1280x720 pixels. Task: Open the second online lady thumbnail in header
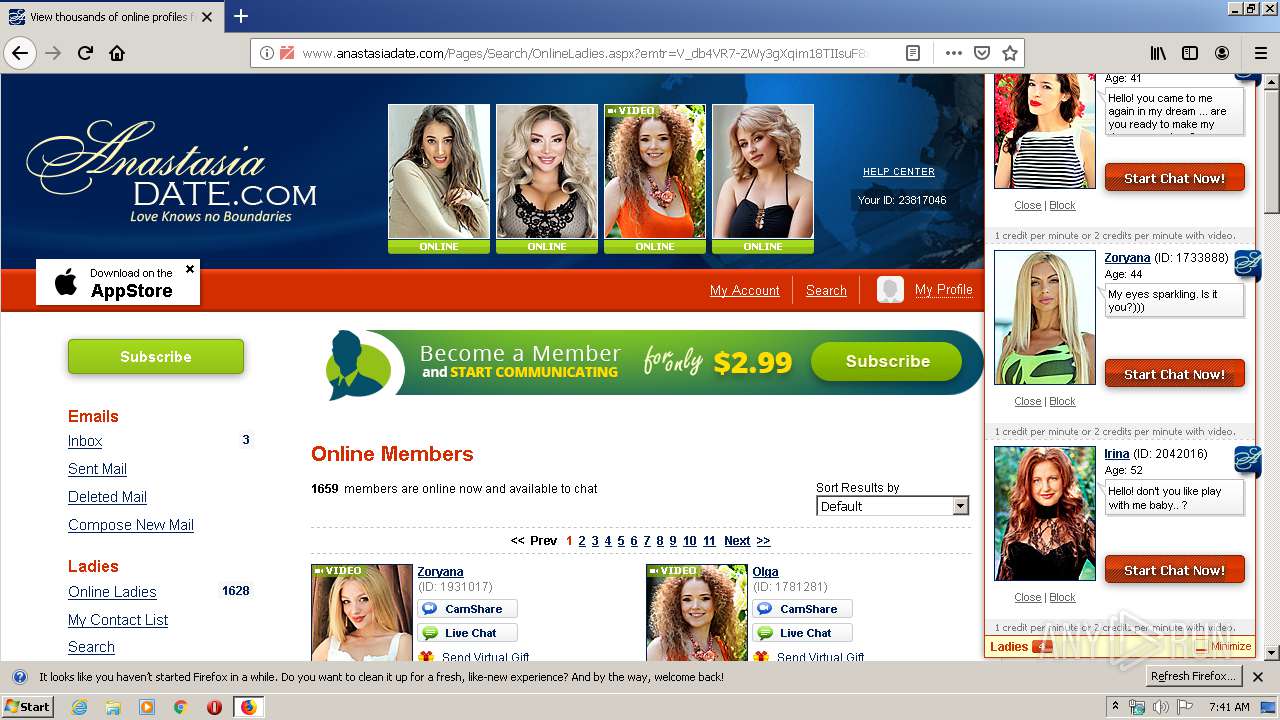tap(547, 178)
